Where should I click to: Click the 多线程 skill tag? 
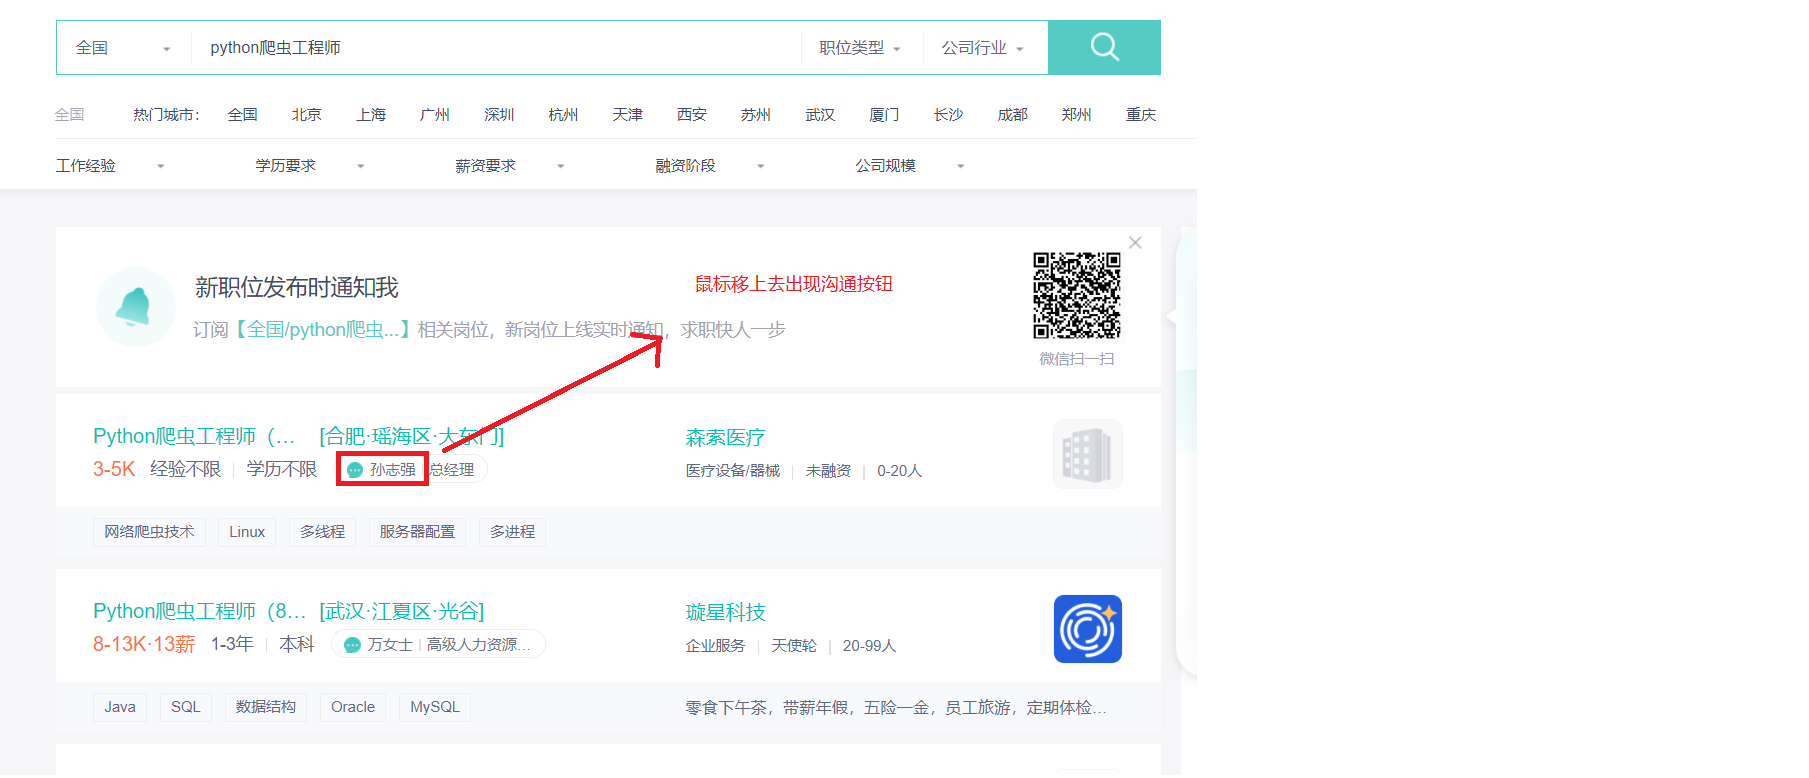(322, 532)
